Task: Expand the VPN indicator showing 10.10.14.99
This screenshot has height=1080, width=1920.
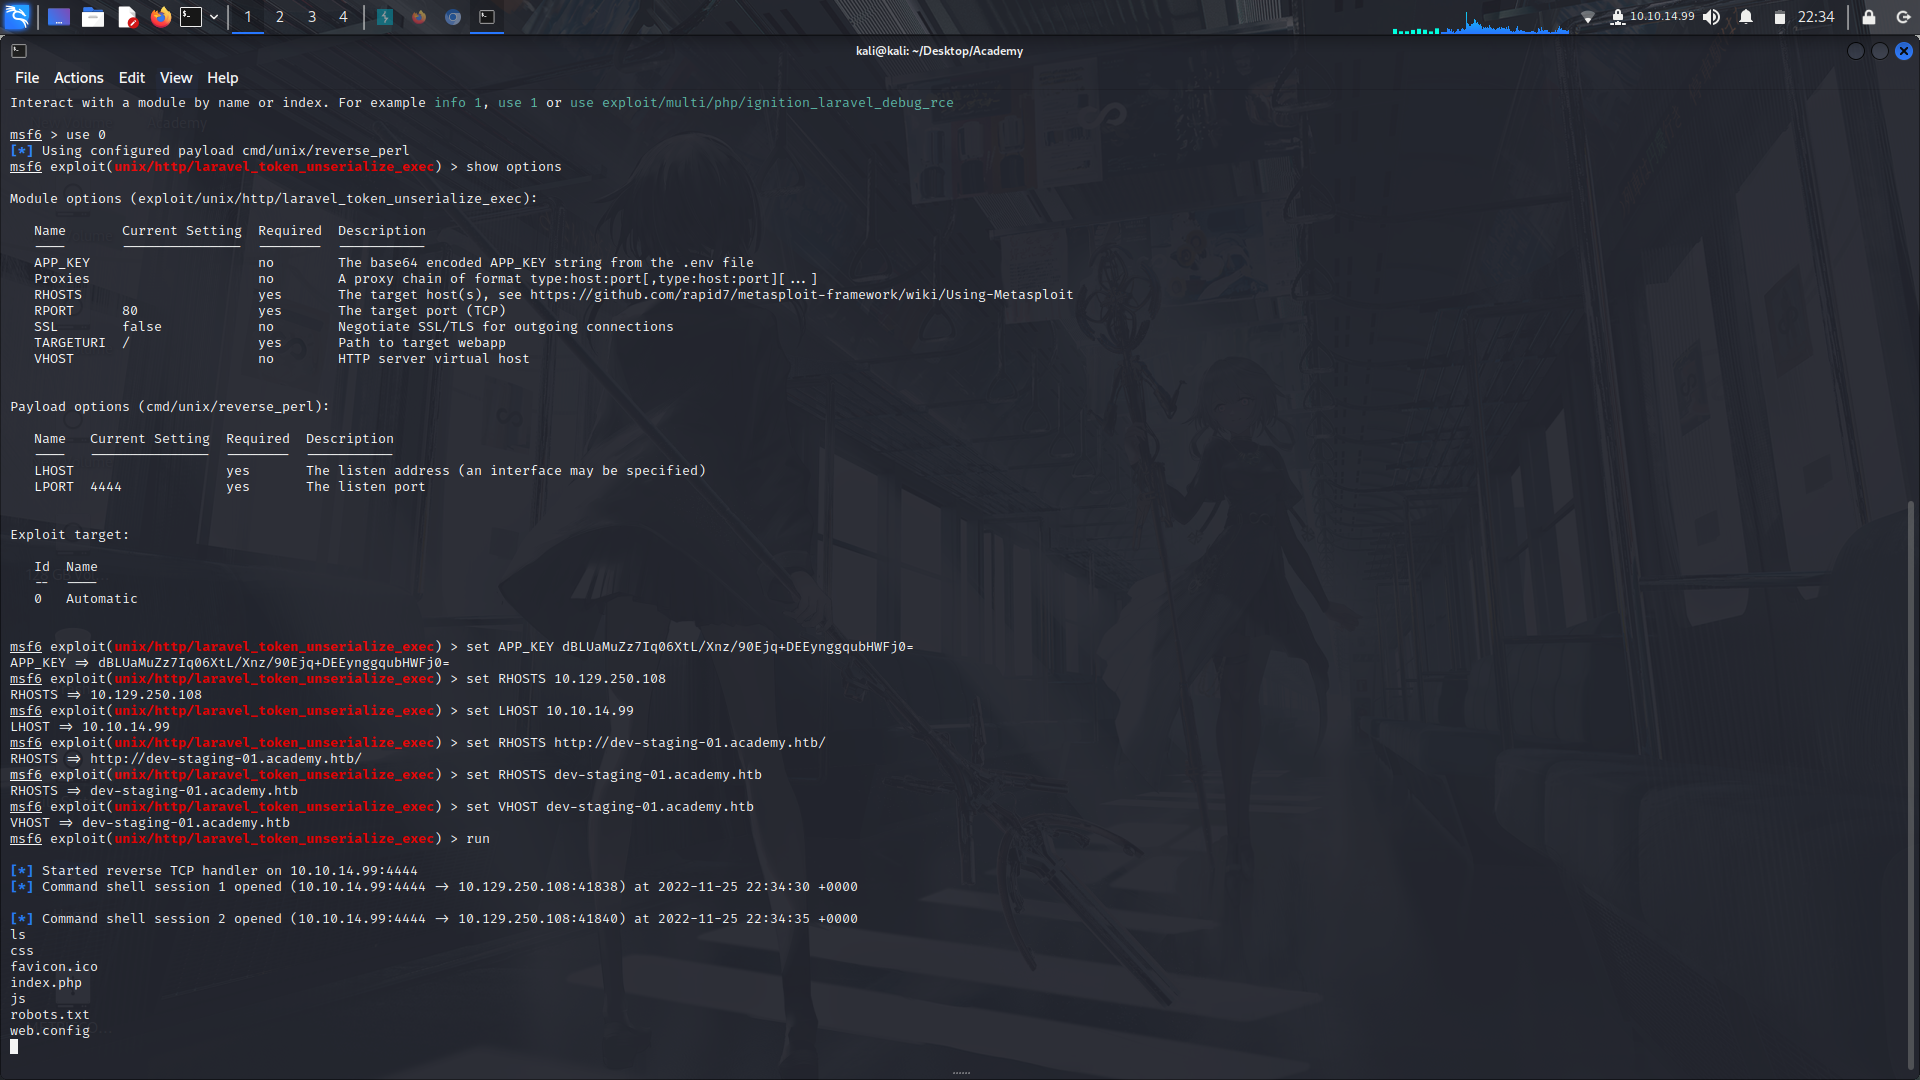Action: [1652, 17]
